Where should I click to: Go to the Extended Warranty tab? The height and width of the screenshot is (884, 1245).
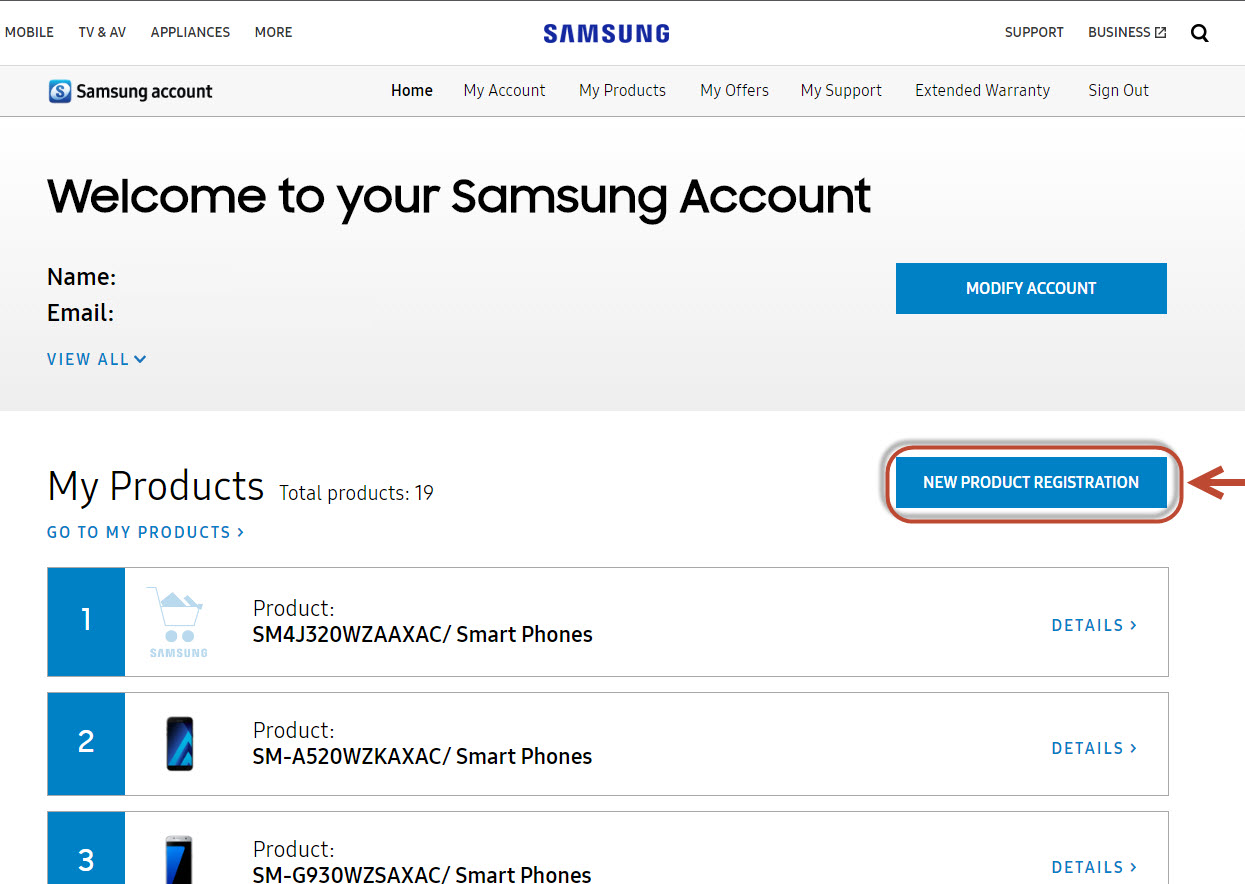(x=982, y=90)
